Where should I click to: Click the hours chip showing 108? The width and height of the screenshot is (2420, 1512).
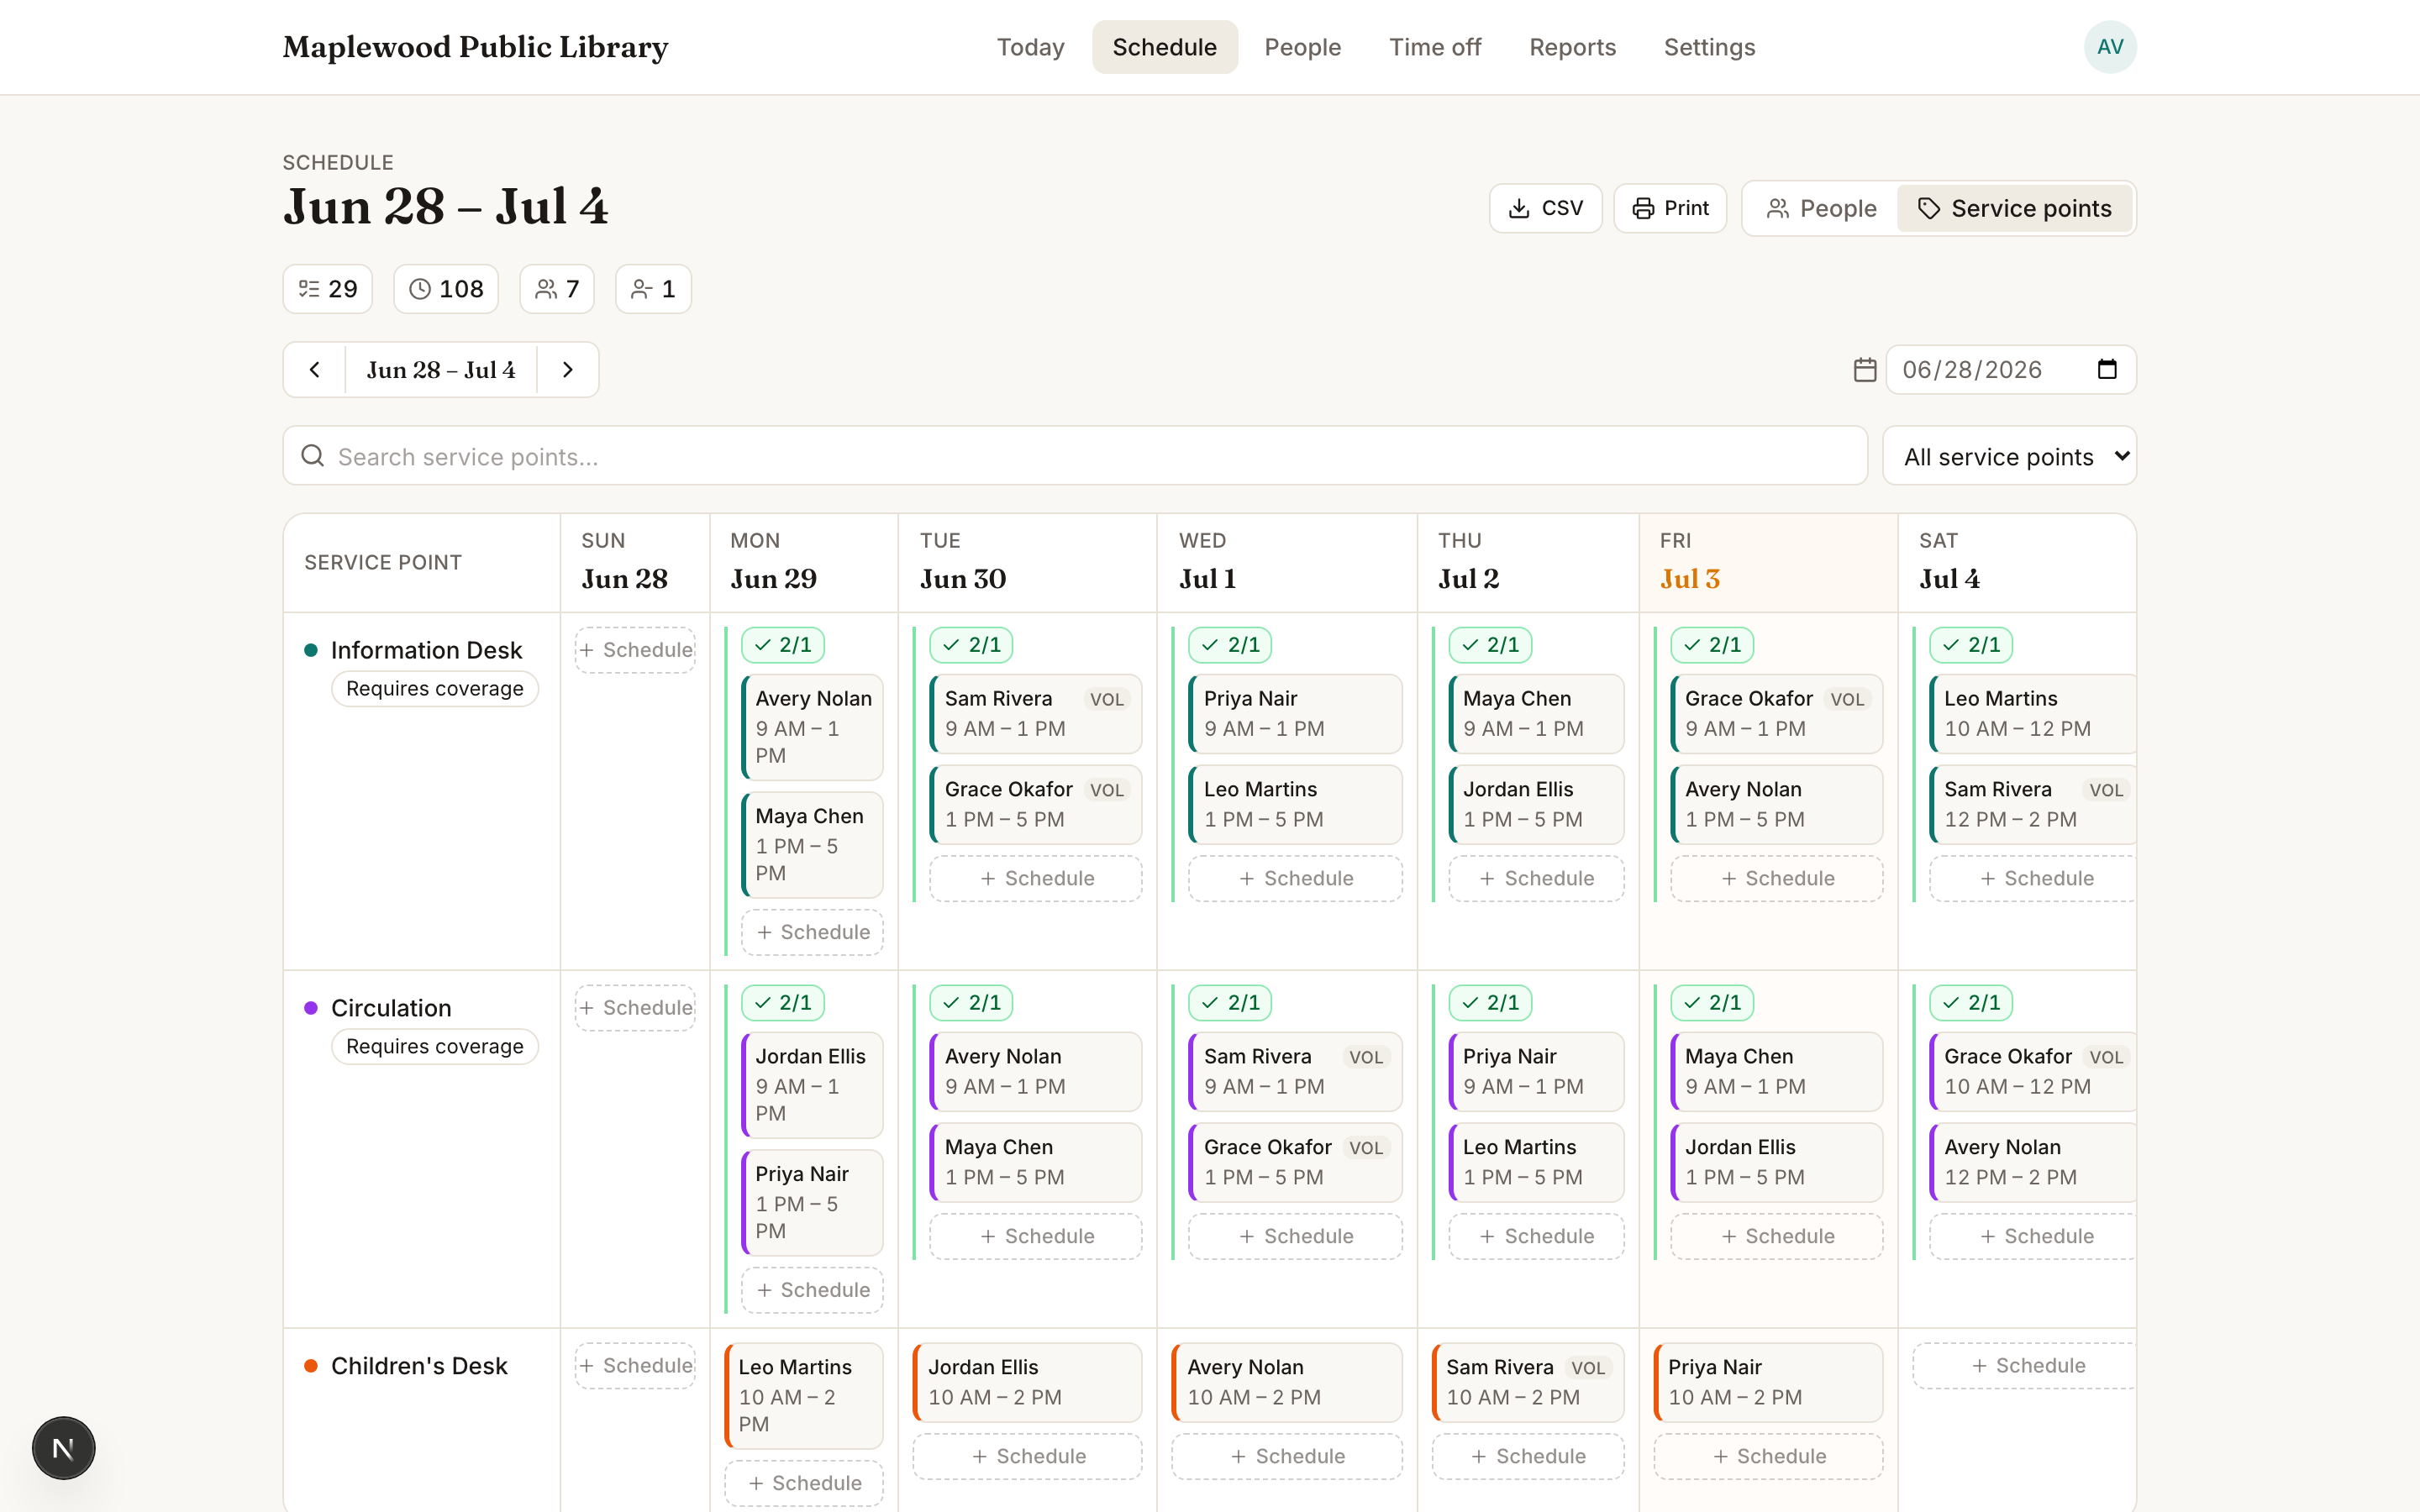click(446, 289)
